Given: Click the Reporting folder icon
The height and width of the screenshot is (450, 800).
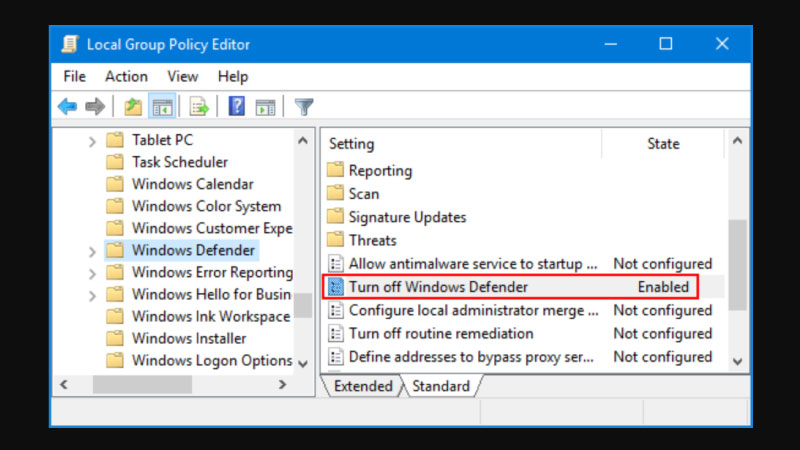Looking at the screenshot, I should [335, 169].
